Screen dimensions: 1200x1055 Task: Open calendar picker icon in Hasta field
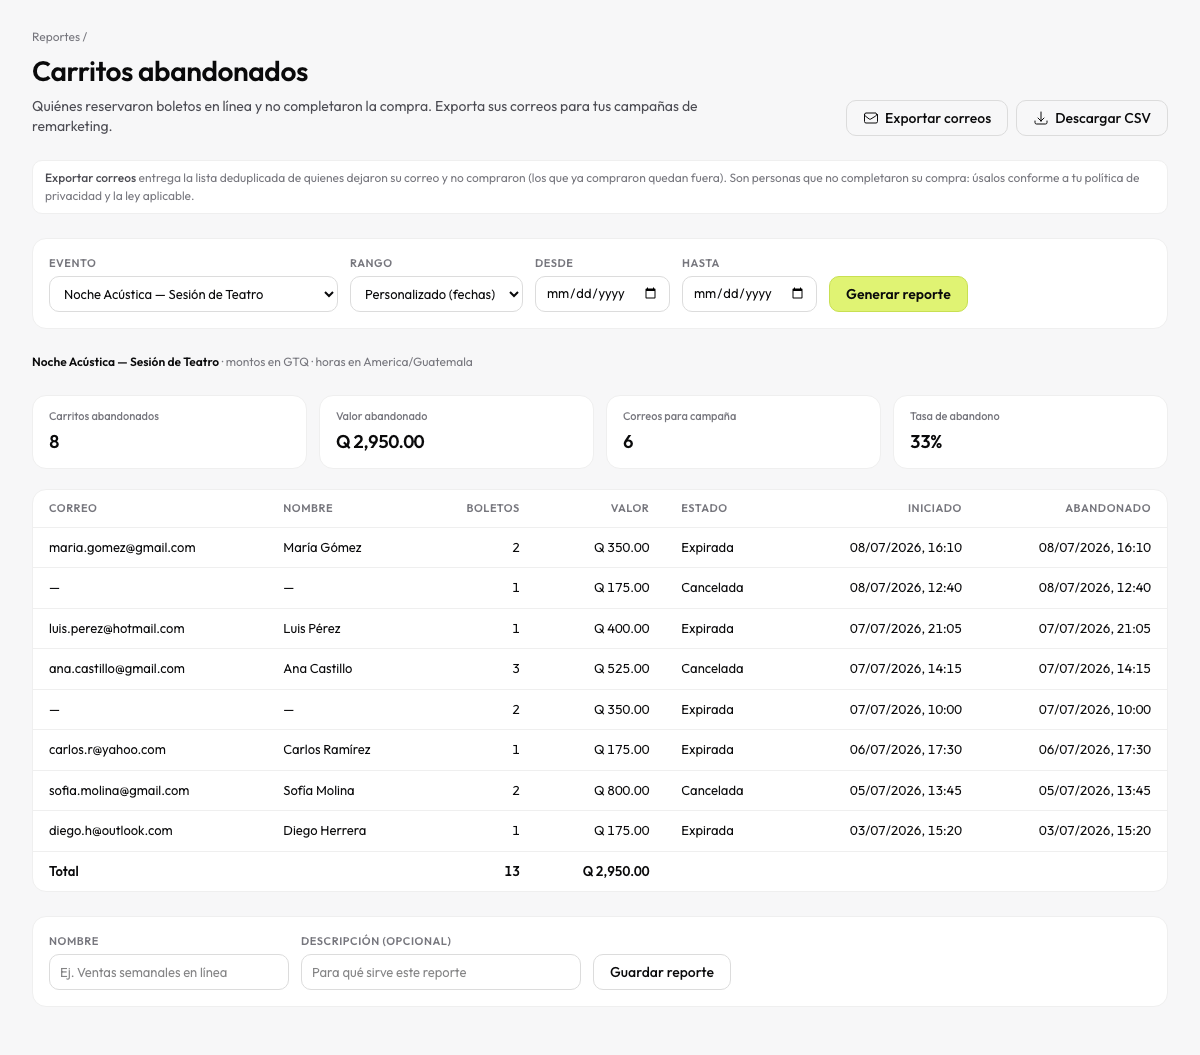(798, 294)
